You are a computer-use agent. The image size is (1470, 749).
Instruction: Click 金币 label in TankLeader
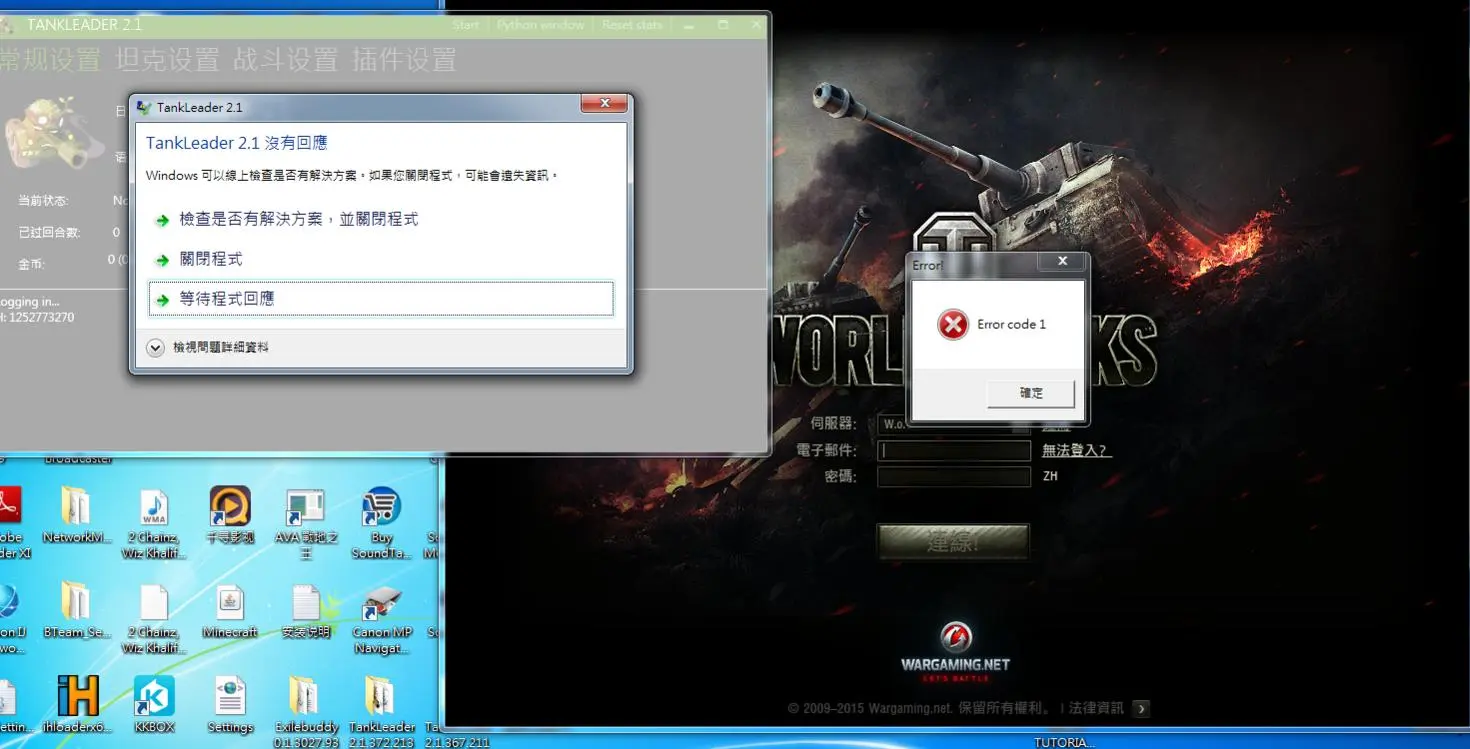(x=31, y=264)
